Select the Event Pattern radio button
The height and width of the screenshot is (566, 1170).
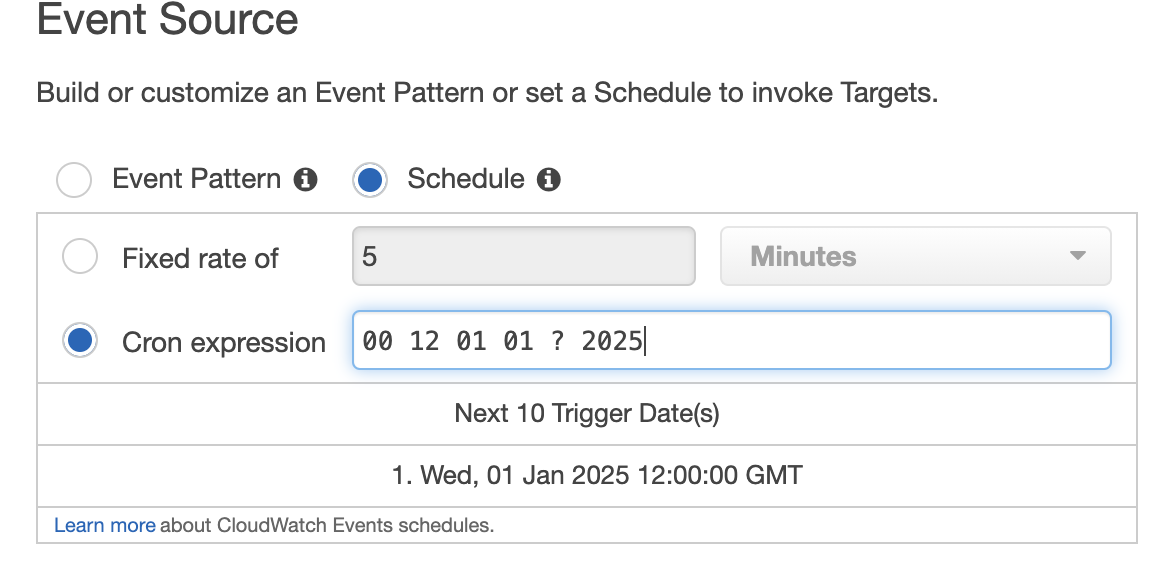pyautogui.click(x=74, y=181)
